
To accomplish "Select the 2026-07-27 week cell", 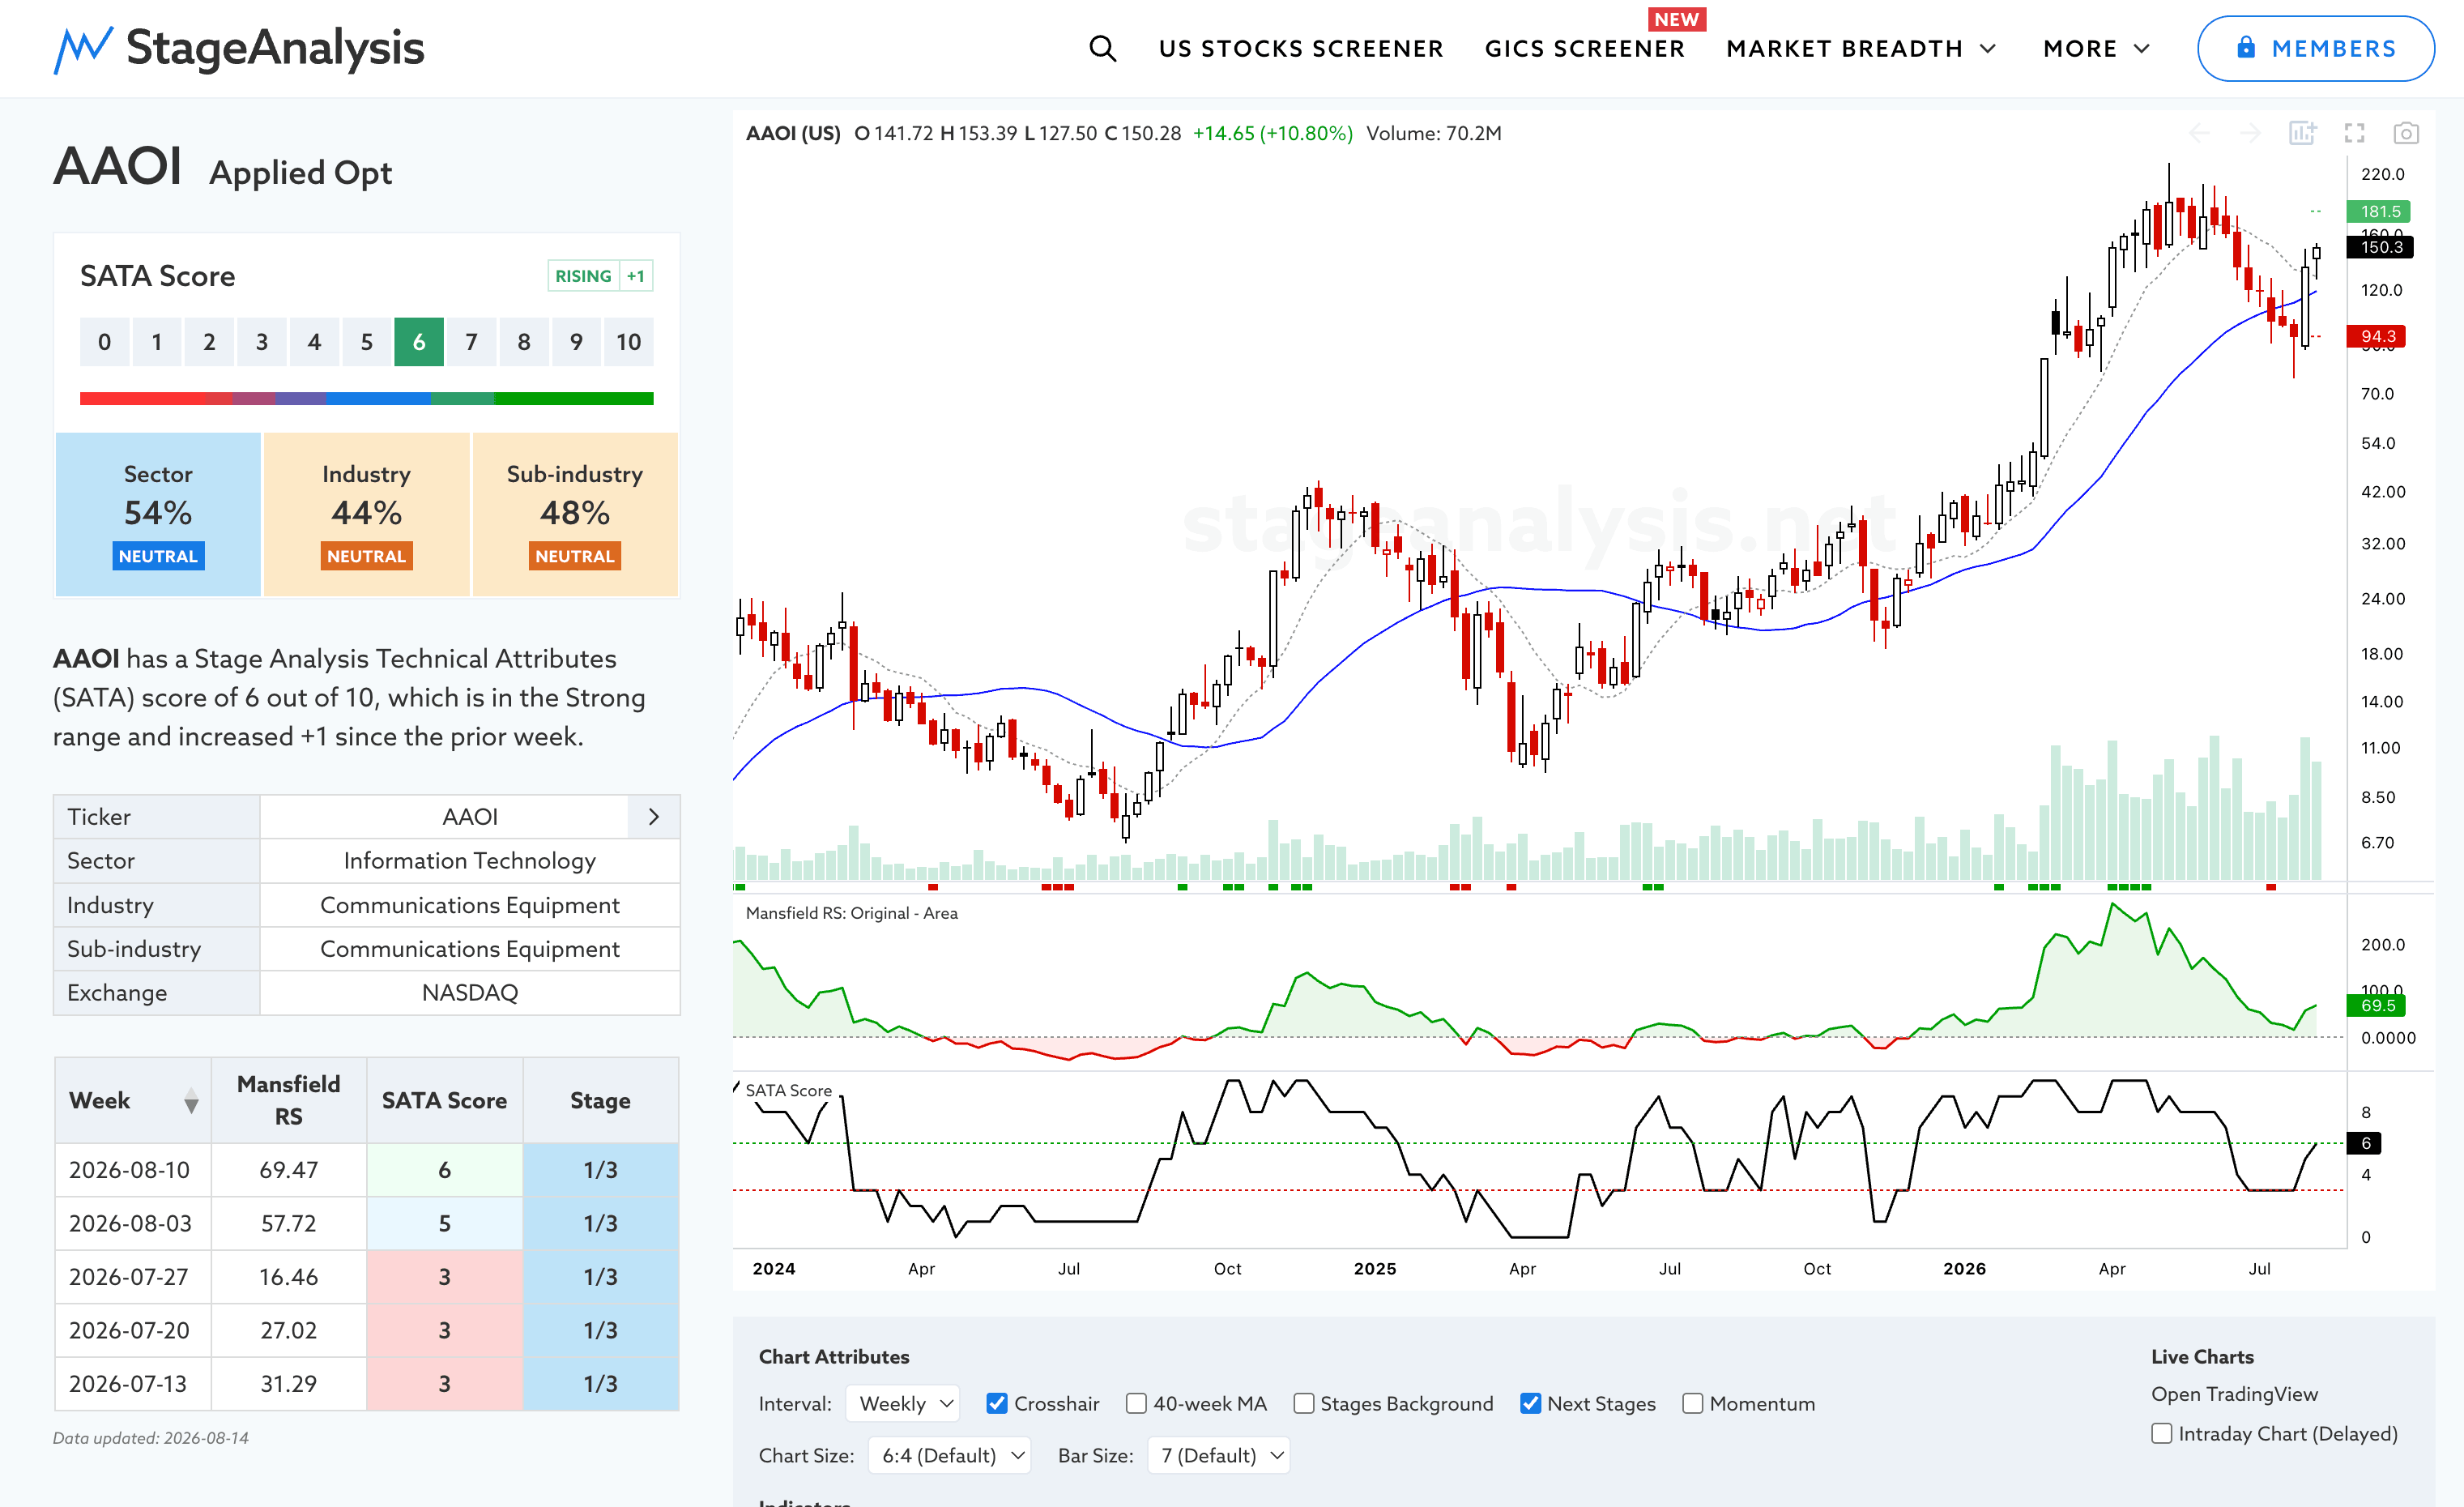I will [x=133, y=1277].
